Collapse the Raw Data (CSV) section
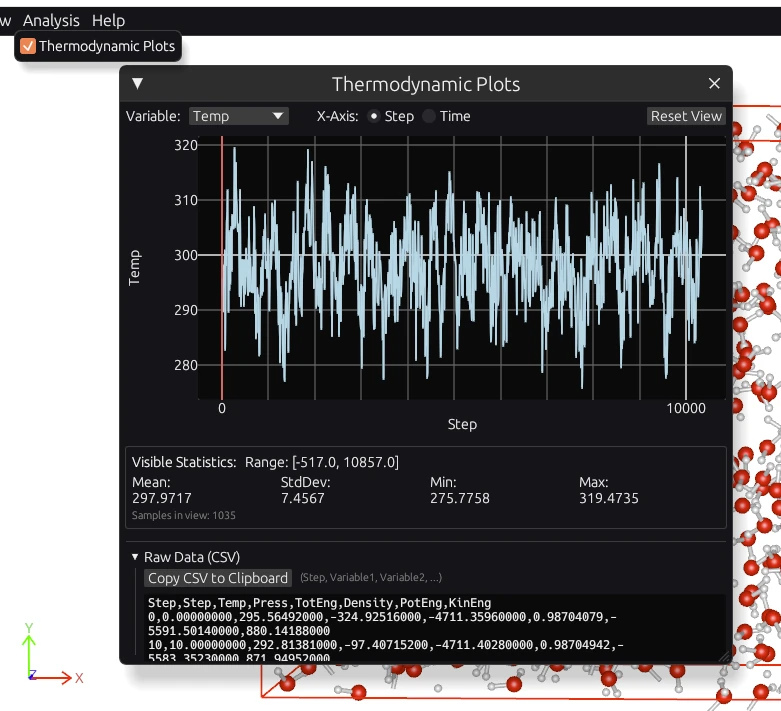Image resolution: width=781 pixels, height=711 pixels. pos(136,557)
